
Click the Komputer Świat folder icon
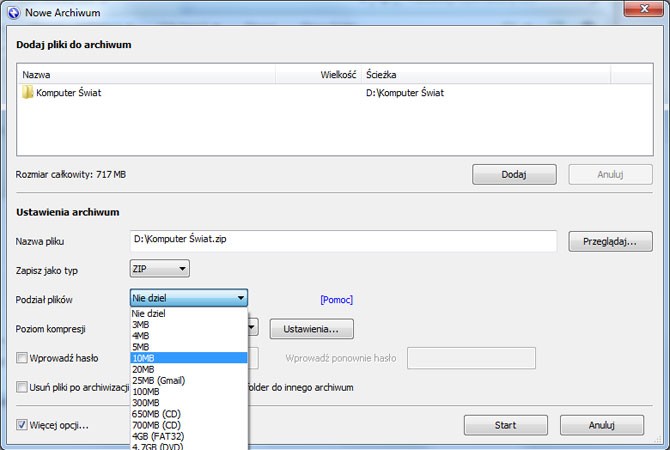coord(26,93)
